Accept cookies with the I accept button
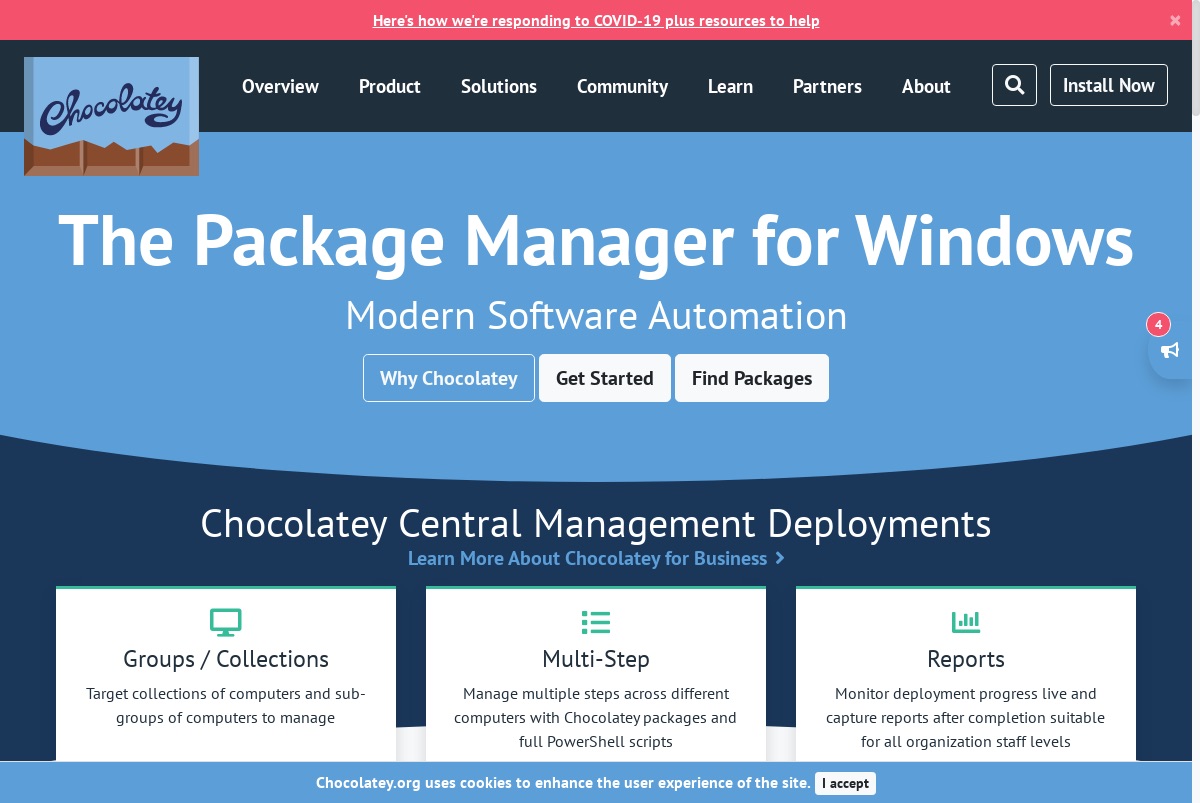1200x803 pixels. pyautogui.click(x=845, y=783)
